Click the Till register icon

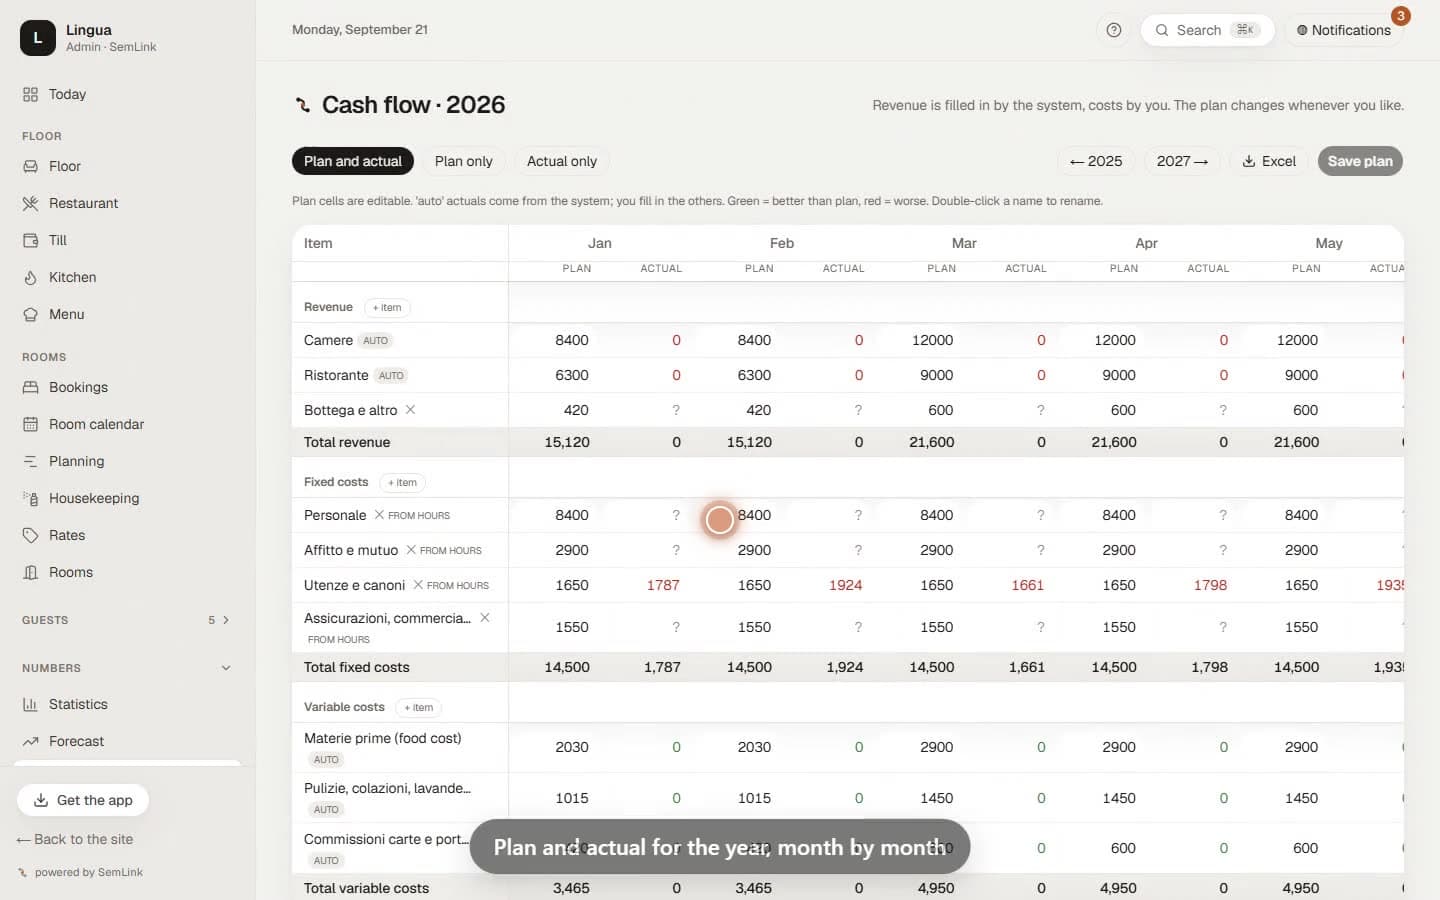(x=30, y=240)
